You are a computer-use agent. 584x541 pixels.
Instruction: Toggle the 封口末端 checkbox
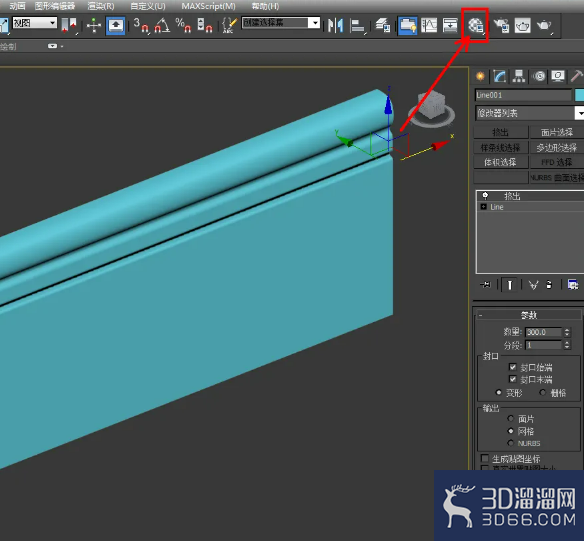512,379
